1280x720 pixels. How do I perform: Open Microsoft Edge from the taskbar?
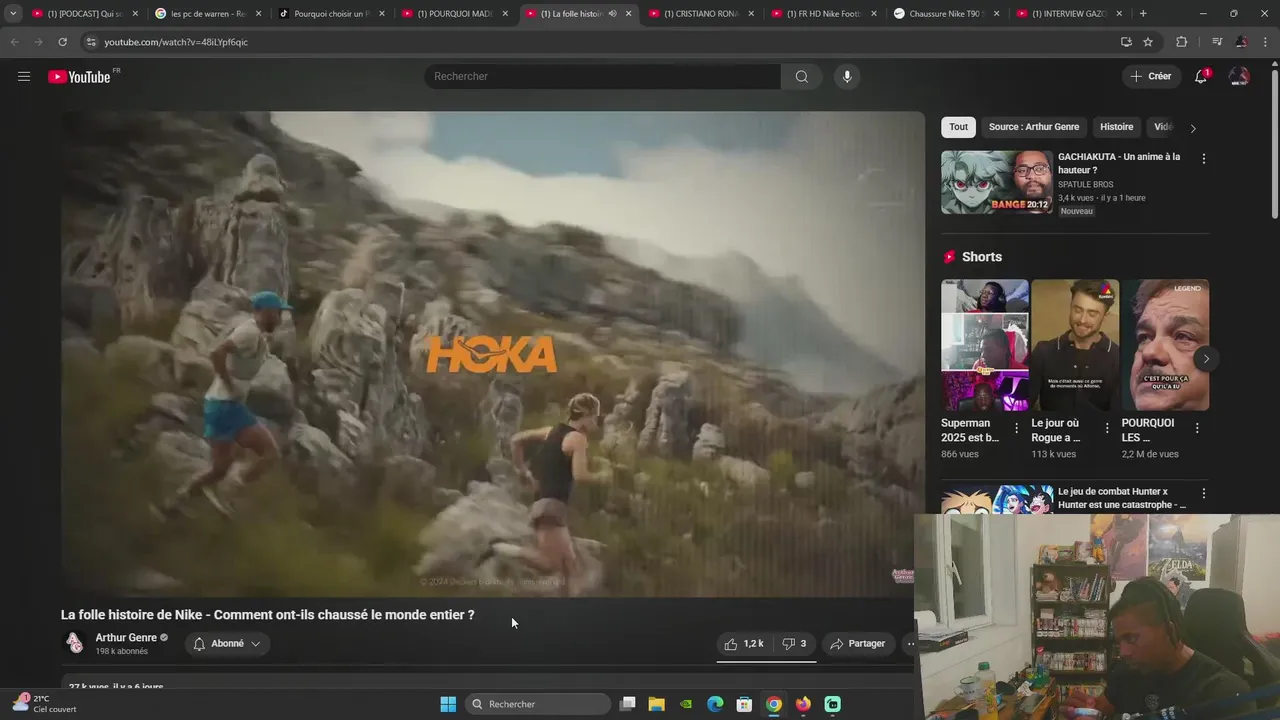pos(715,704)
